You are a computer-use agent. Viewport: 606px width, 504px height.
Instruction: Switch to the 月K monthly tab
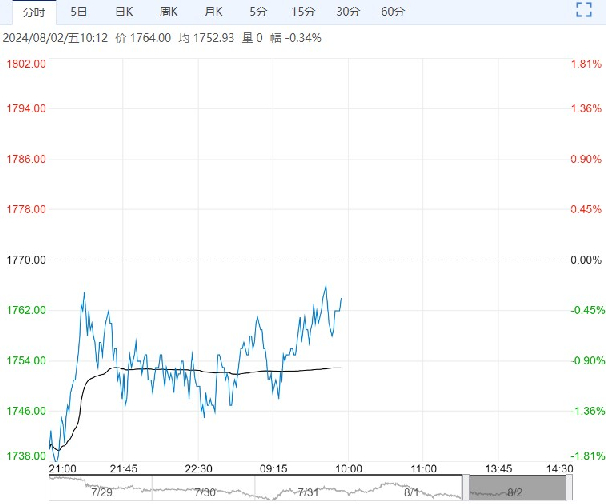213,12
